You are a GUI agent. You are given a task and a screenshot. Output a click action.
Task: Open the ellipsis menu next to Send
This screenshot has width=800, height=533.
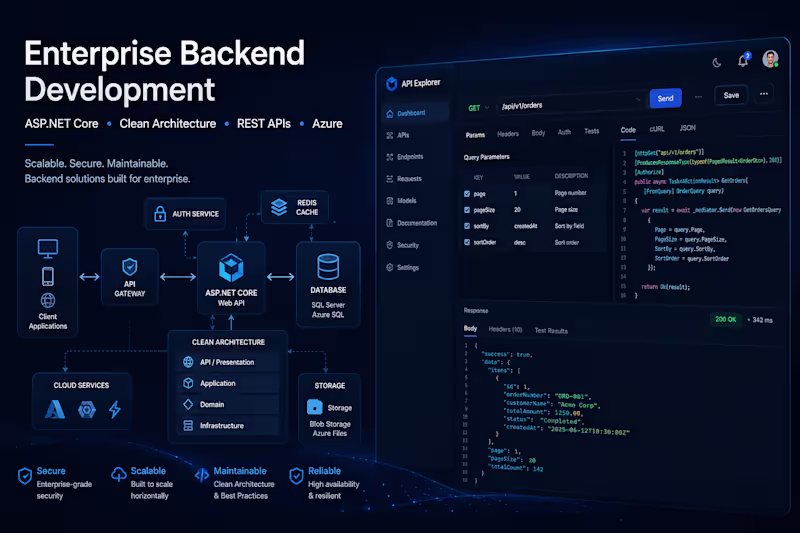click(x=698, y=96)
